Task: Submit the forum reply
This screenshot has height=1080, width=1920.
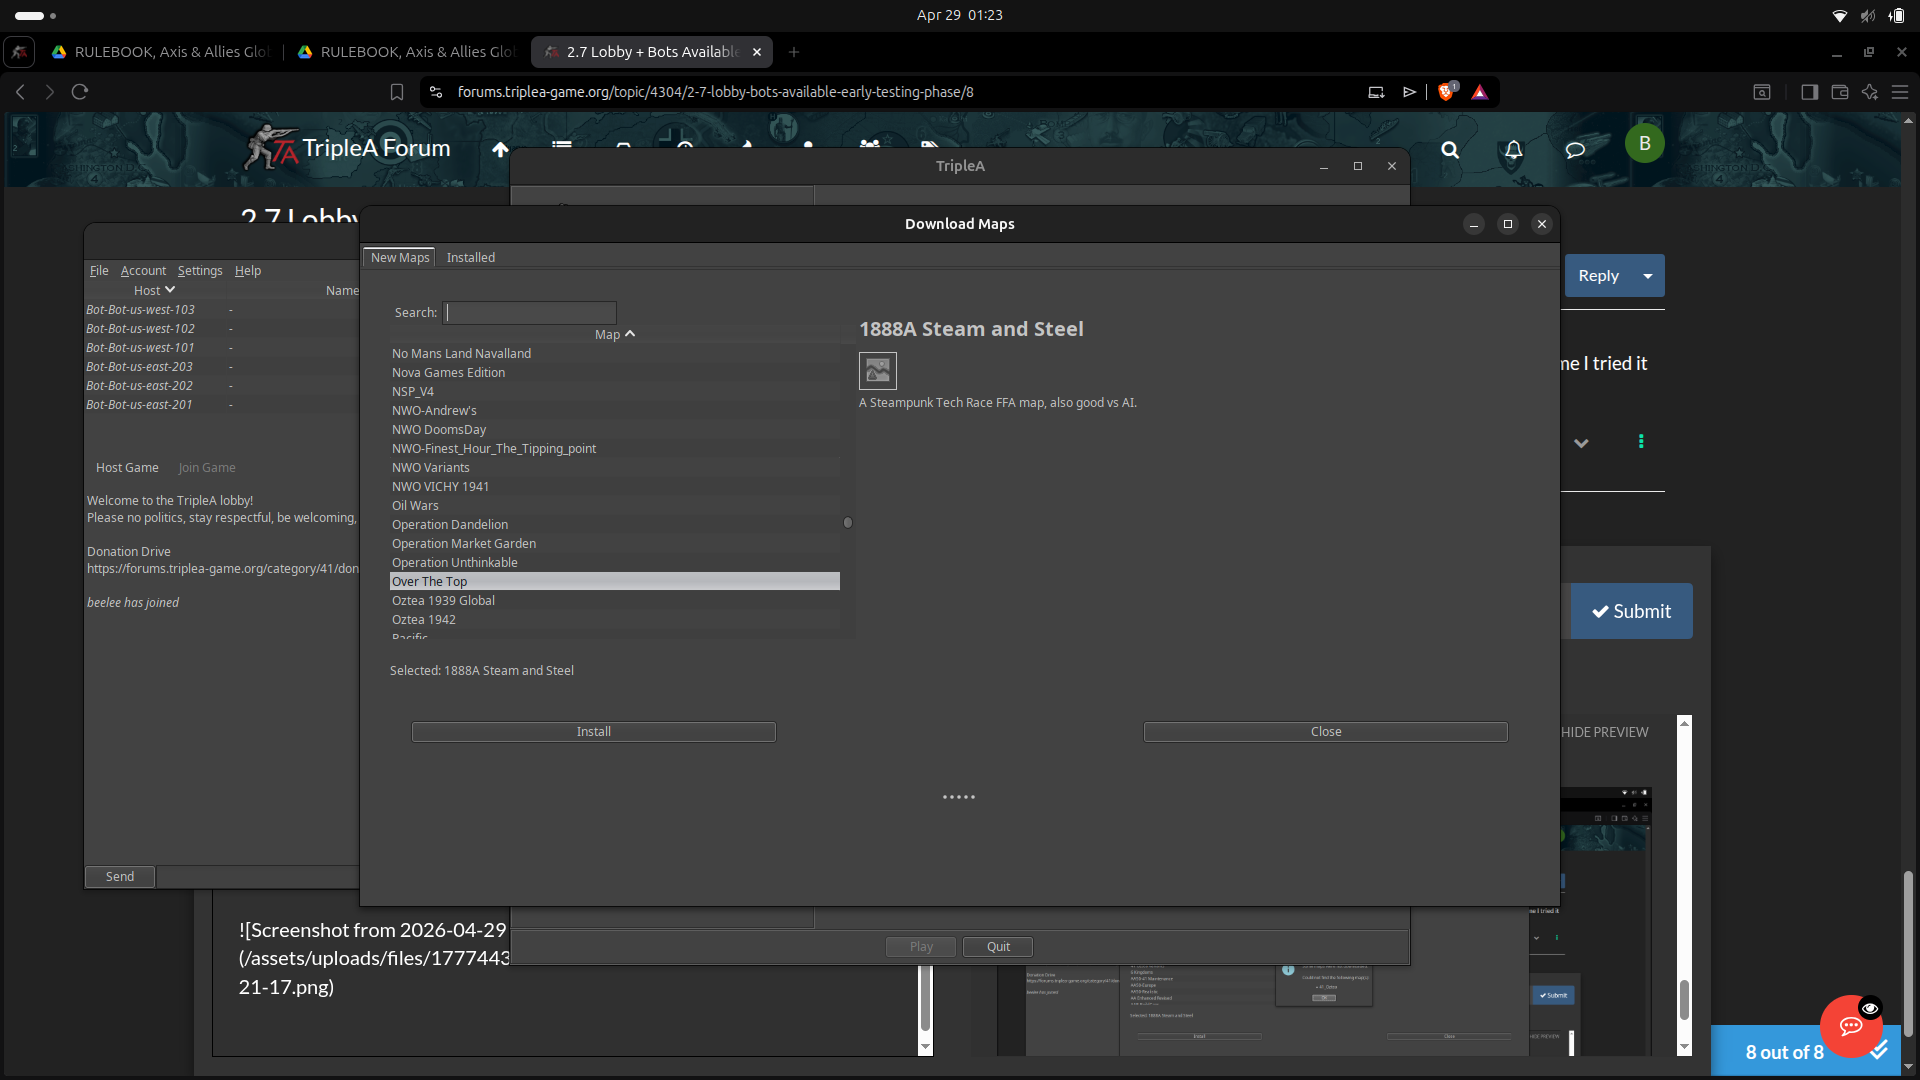Action: click(x=1631, y=610)
